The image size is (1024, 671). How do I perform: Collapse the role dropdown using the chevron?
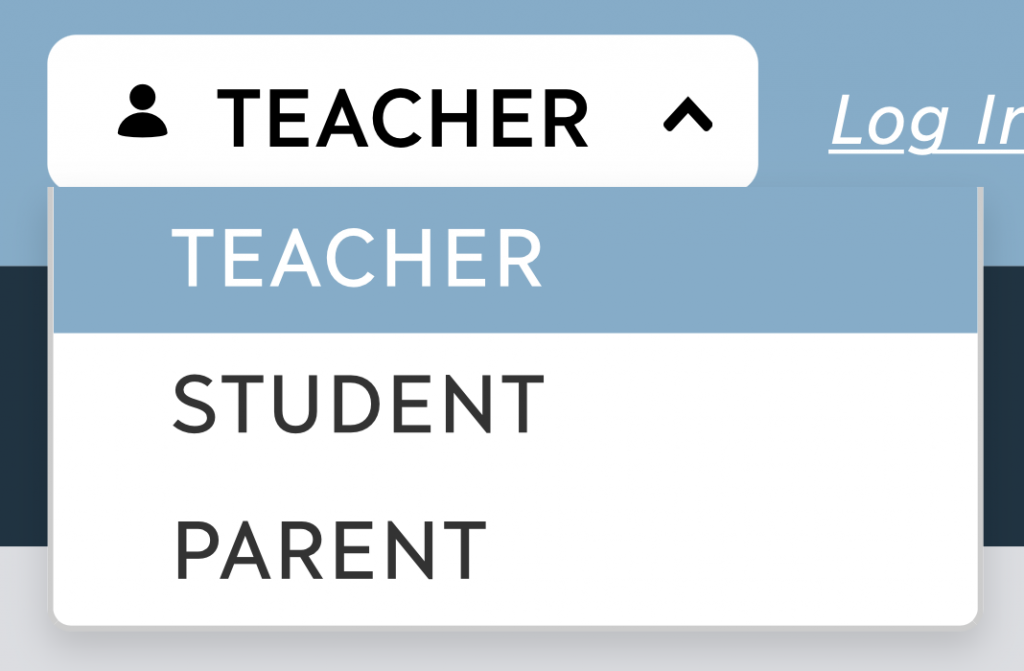[688, 114]
